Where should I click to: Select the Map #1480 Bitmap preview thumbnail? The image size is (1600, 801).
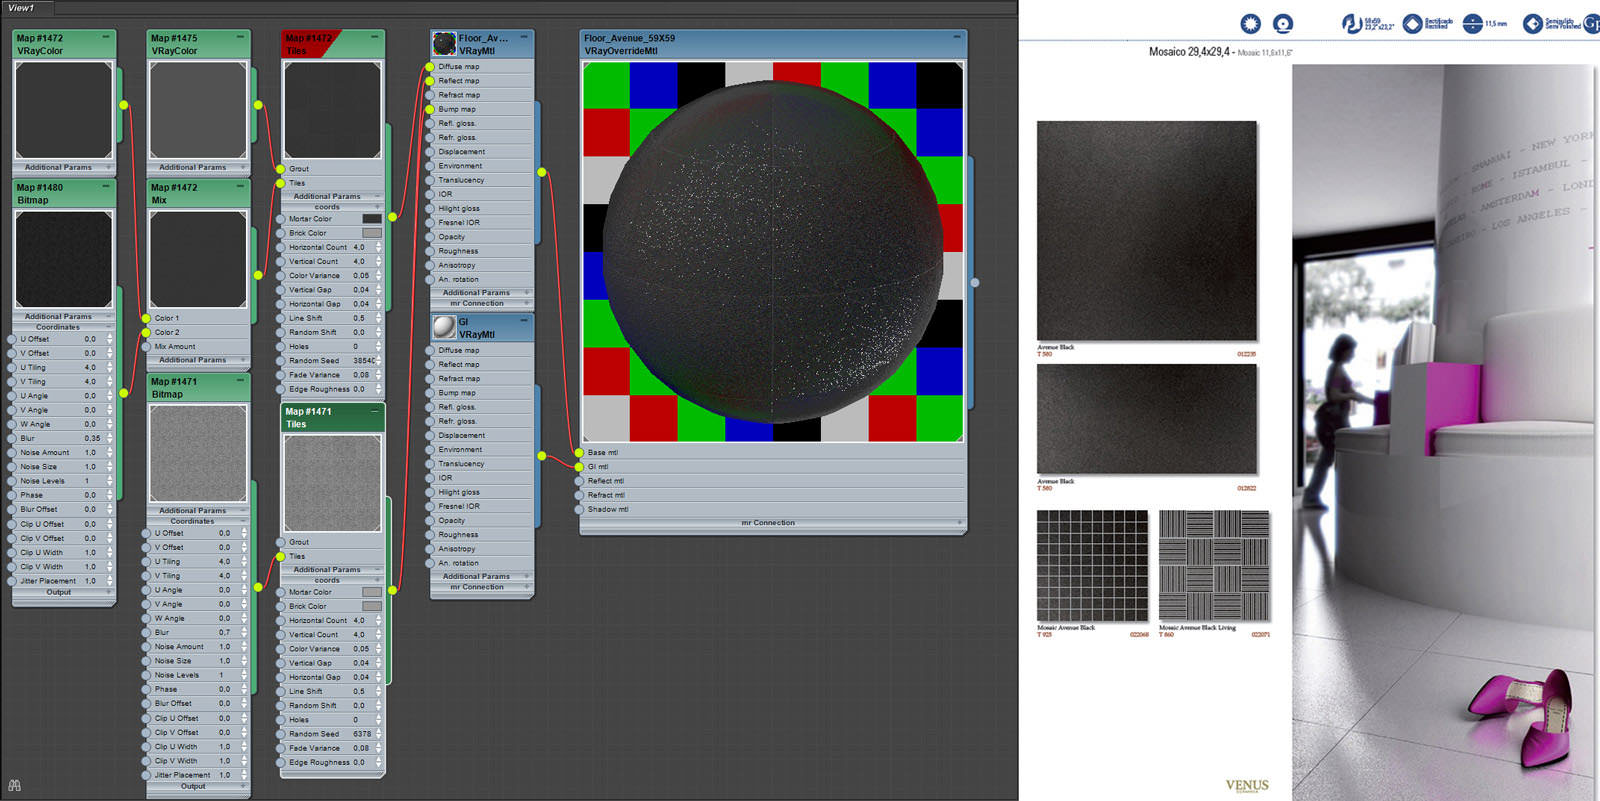(64, 259)
